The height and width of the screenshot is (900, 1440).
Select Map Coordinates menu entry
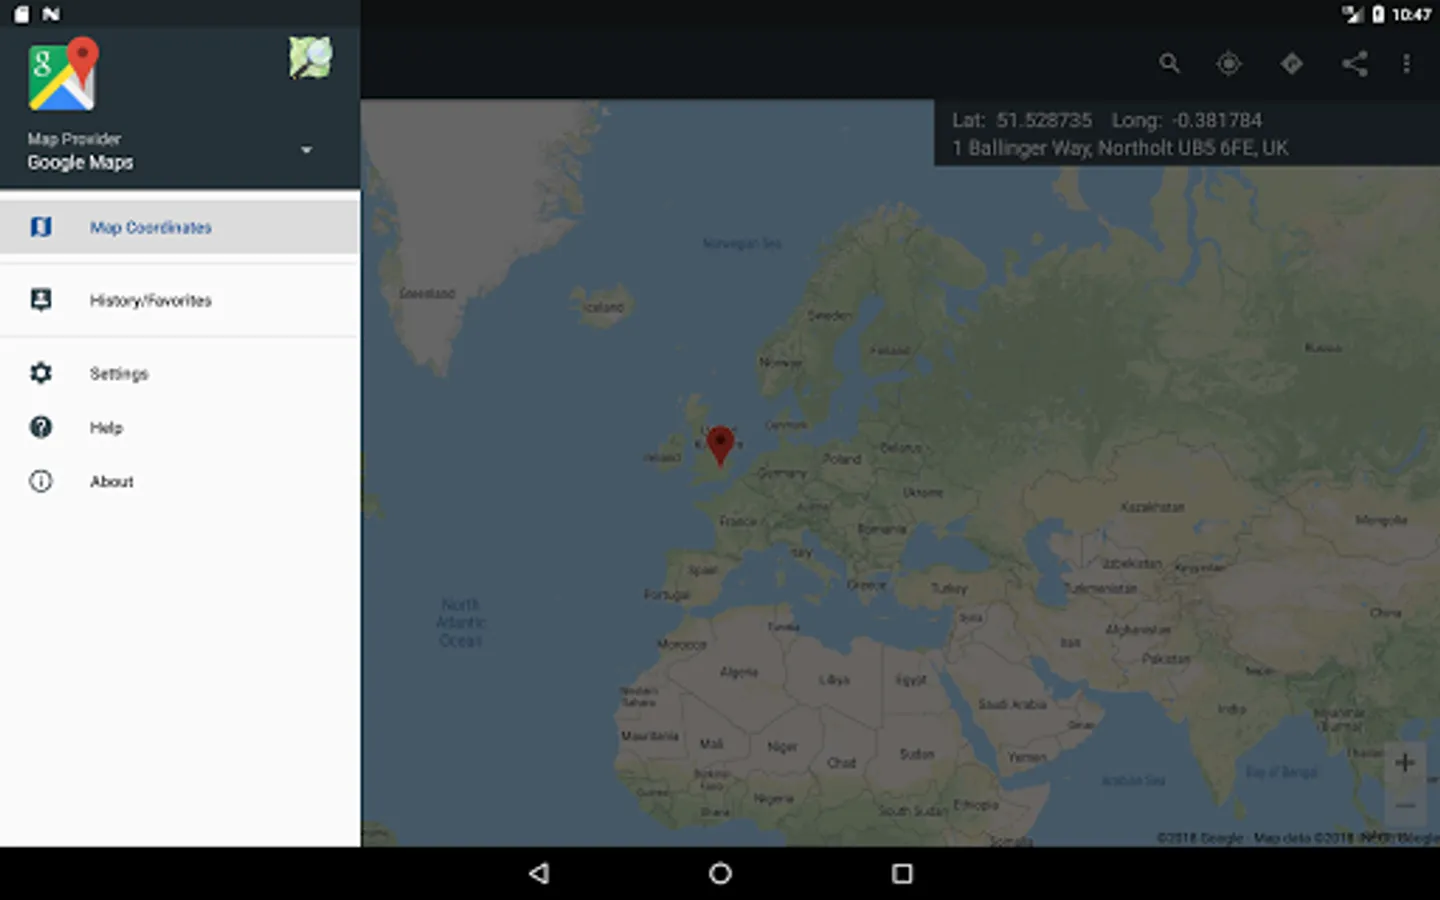point(180,227)
